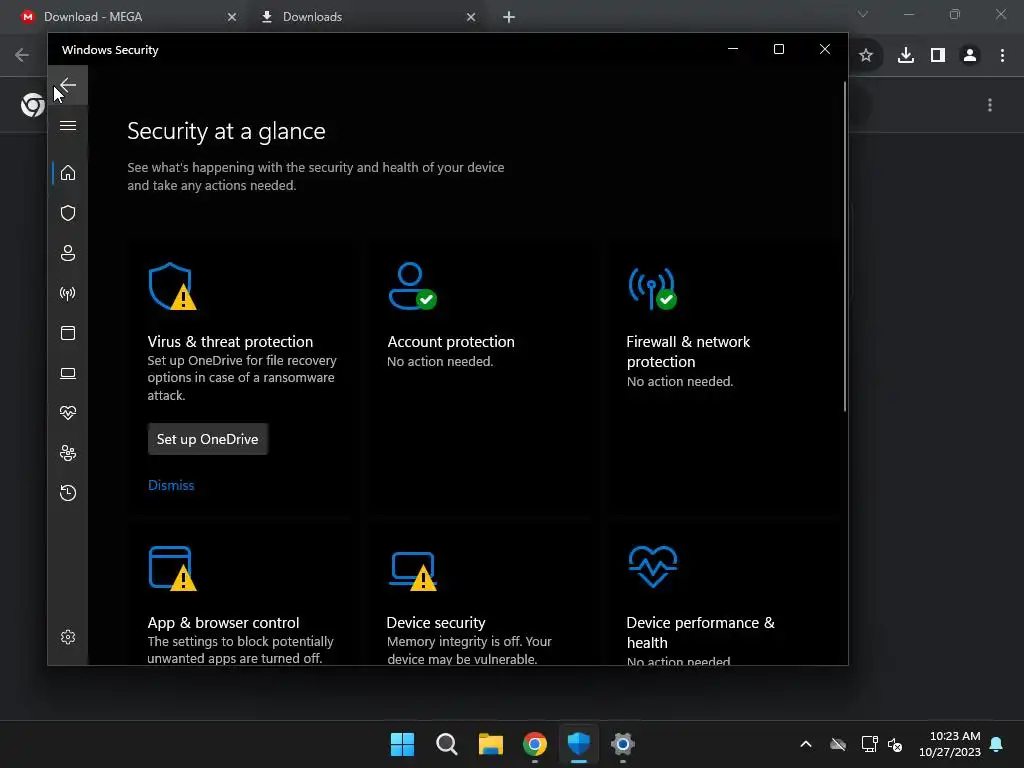Open Virus & threat protection shield in sidebar
1024x768 pixels.
click(x=68, y=213)
